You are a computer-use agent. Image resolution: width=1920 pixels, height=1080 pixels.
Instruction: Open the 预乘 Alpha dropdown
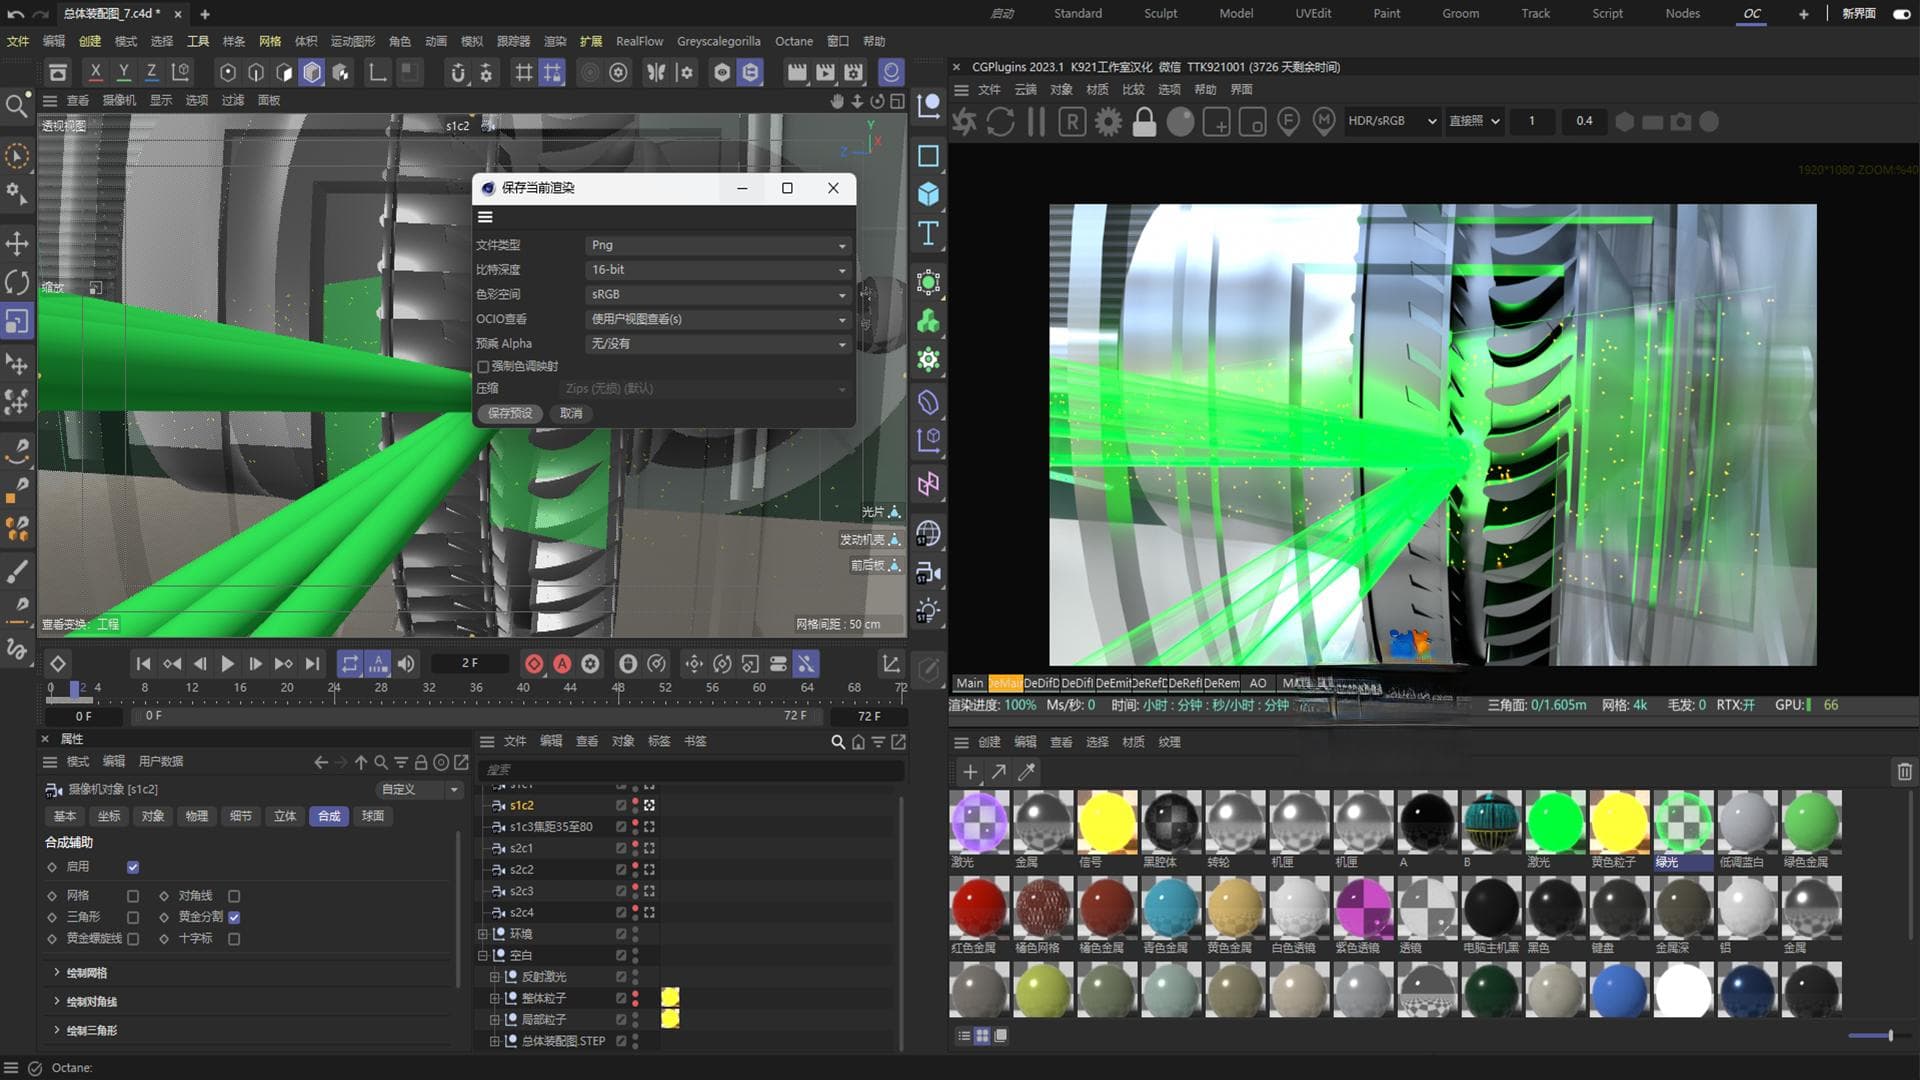(717, 343)
